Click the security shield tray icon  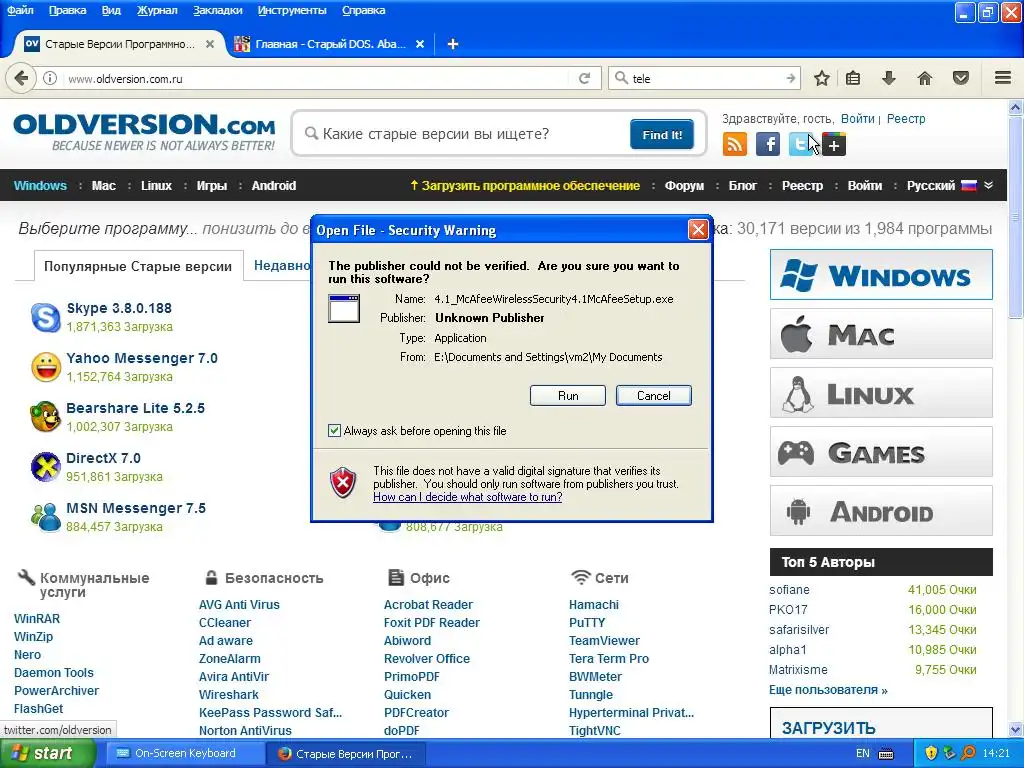click(x=931, y=754)
